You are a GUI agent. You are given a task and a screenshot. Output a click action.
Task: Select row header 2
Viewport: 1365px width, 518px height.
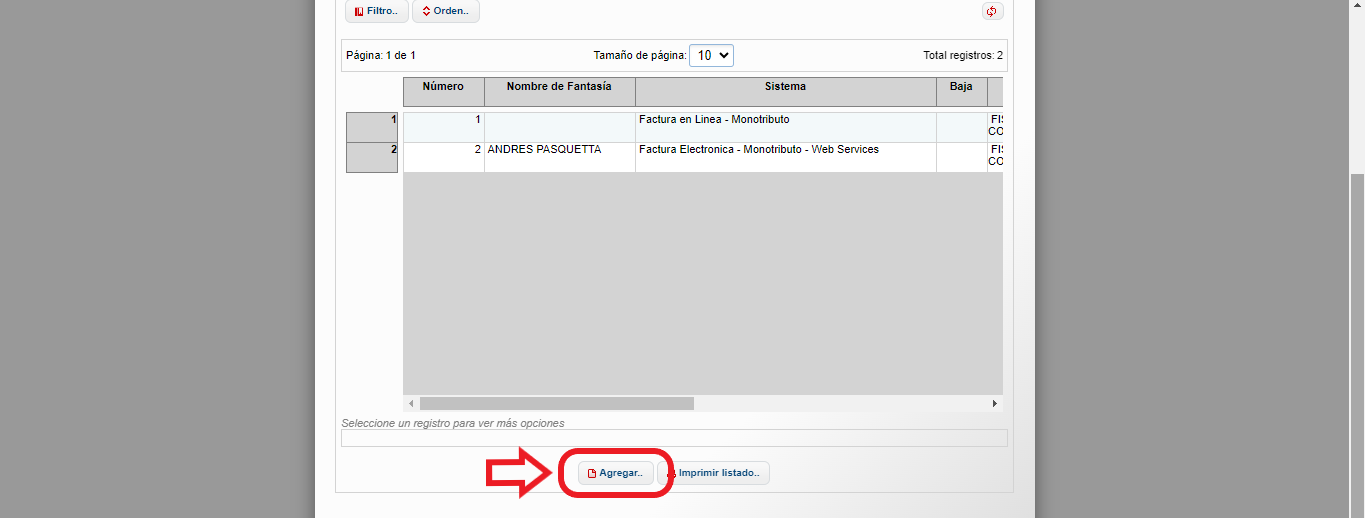tap(372, 157)
